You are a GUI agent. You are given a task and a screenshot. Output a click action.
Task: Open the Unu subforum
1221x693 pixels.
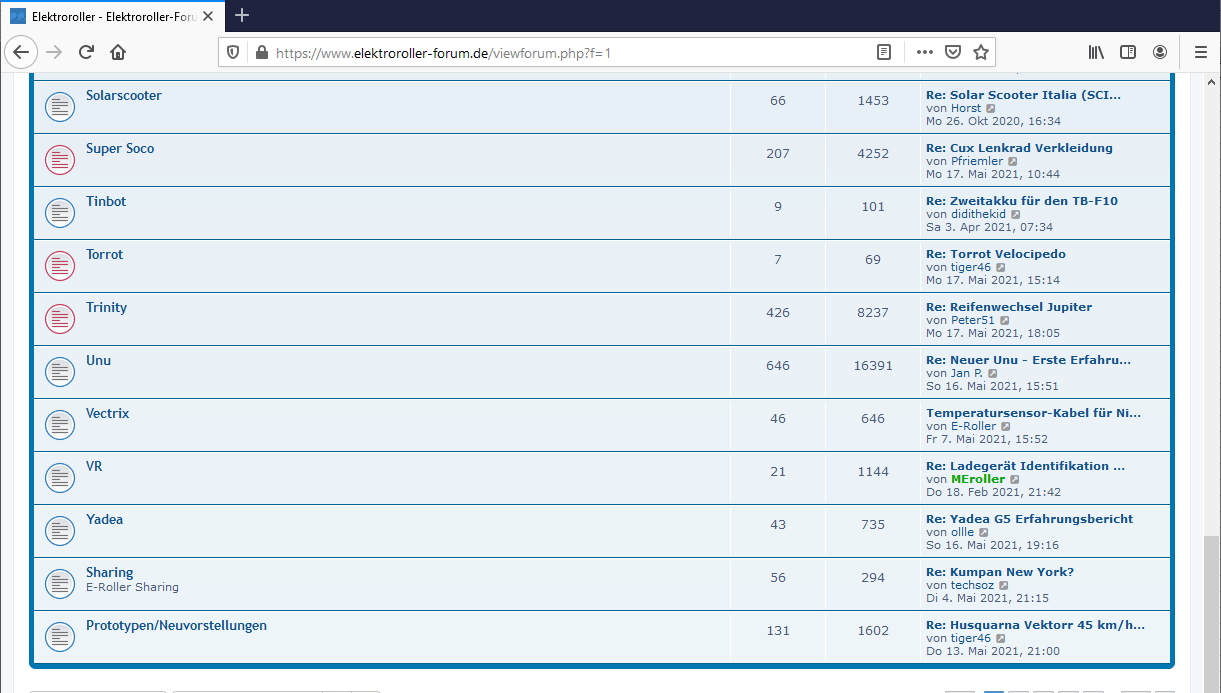98,360
